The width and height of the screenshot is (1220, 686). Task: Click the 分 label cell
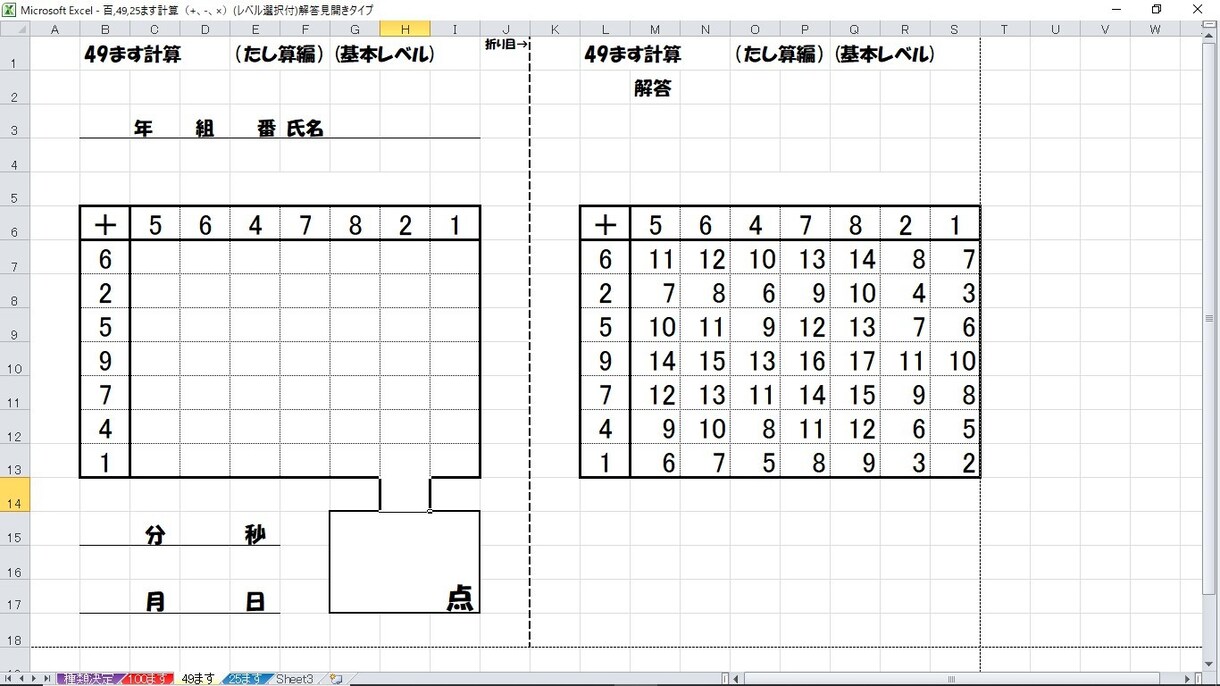point(155,535)
